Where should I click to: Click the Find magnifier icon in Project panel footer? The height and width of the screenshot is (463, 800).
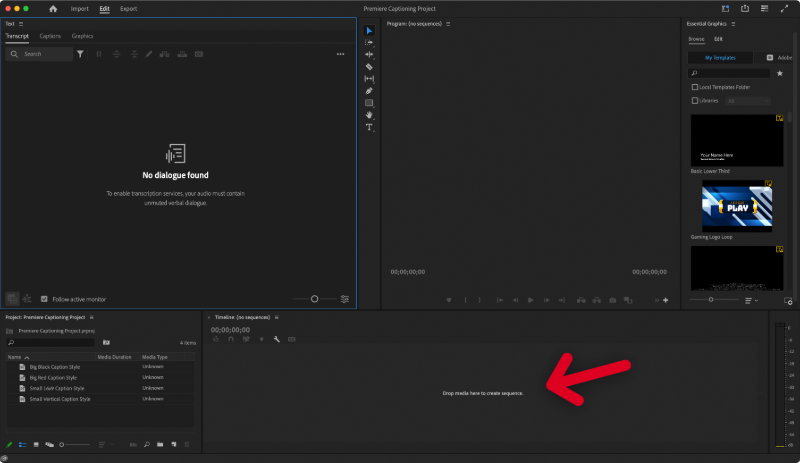[x=147, y=445]
